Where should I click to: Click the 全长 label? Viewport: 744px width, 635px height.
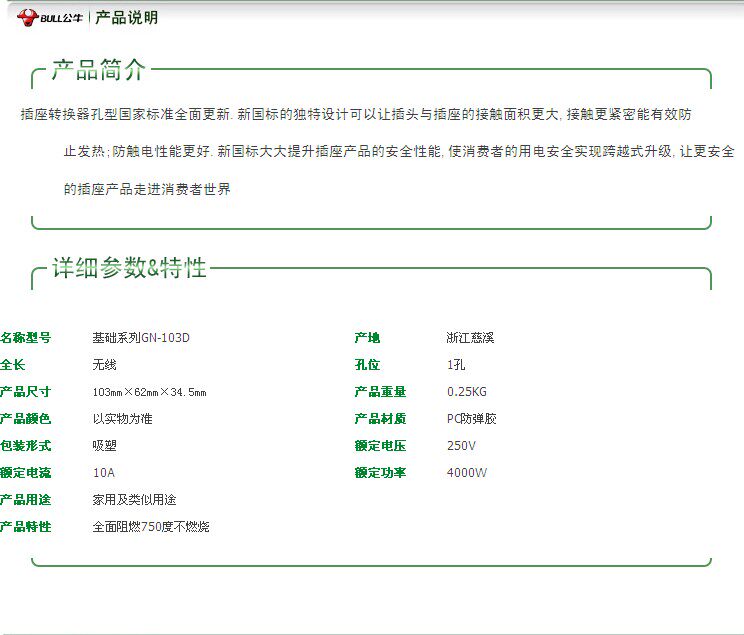[x=13, y=365]
